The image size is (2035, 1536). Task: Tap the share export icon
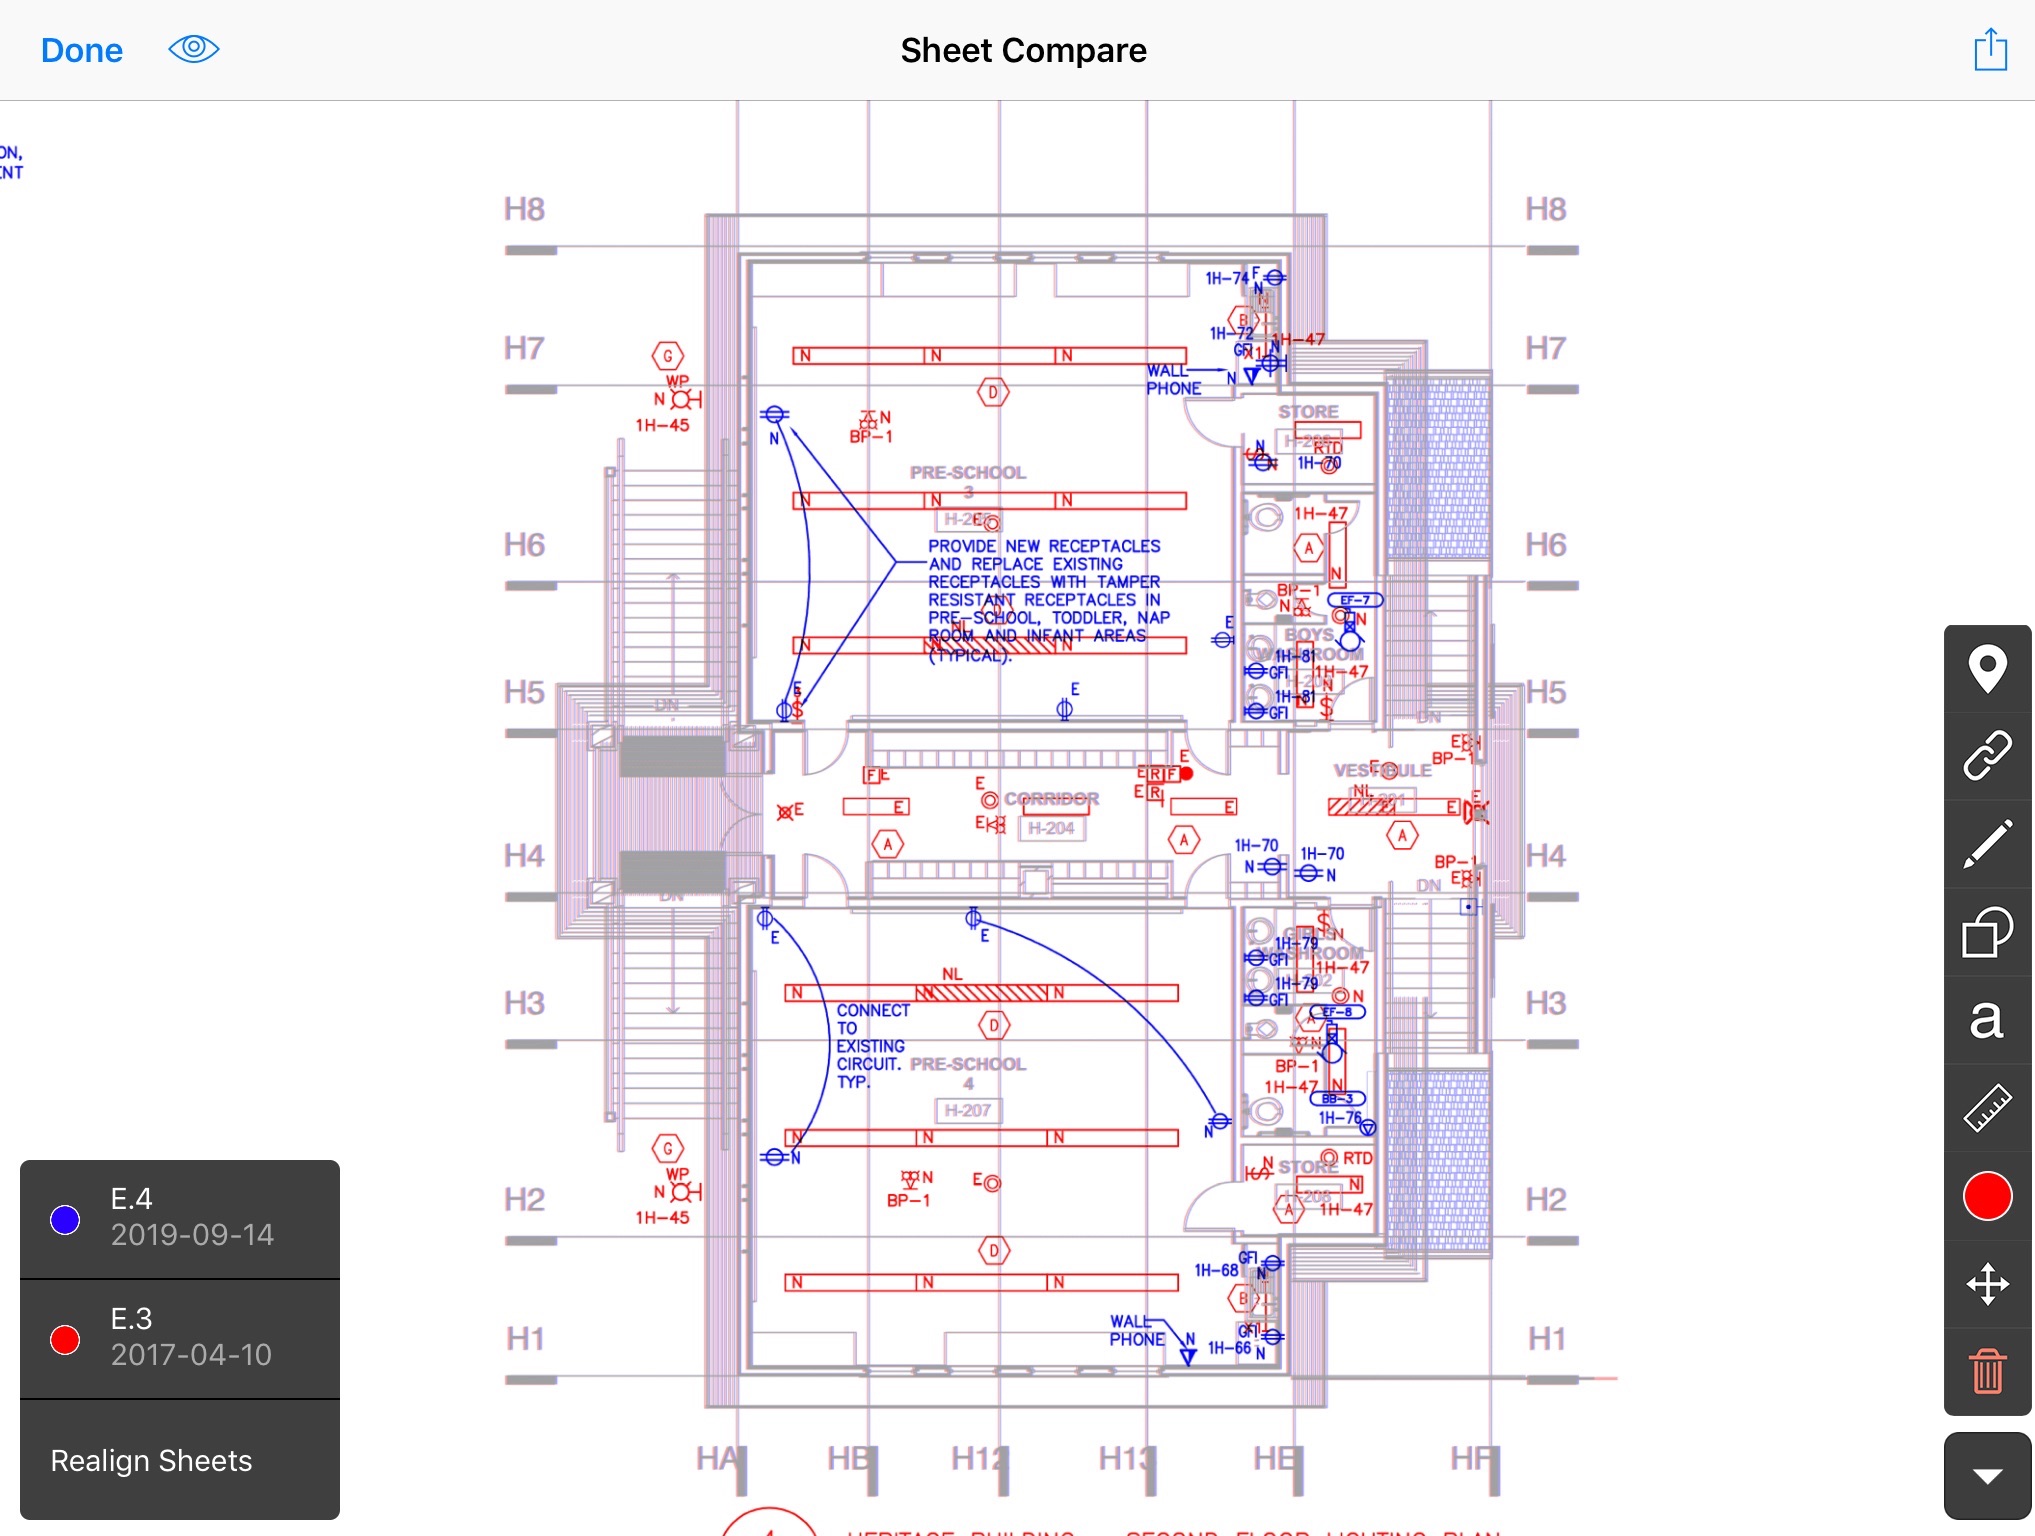click(x=1990, y=50)
